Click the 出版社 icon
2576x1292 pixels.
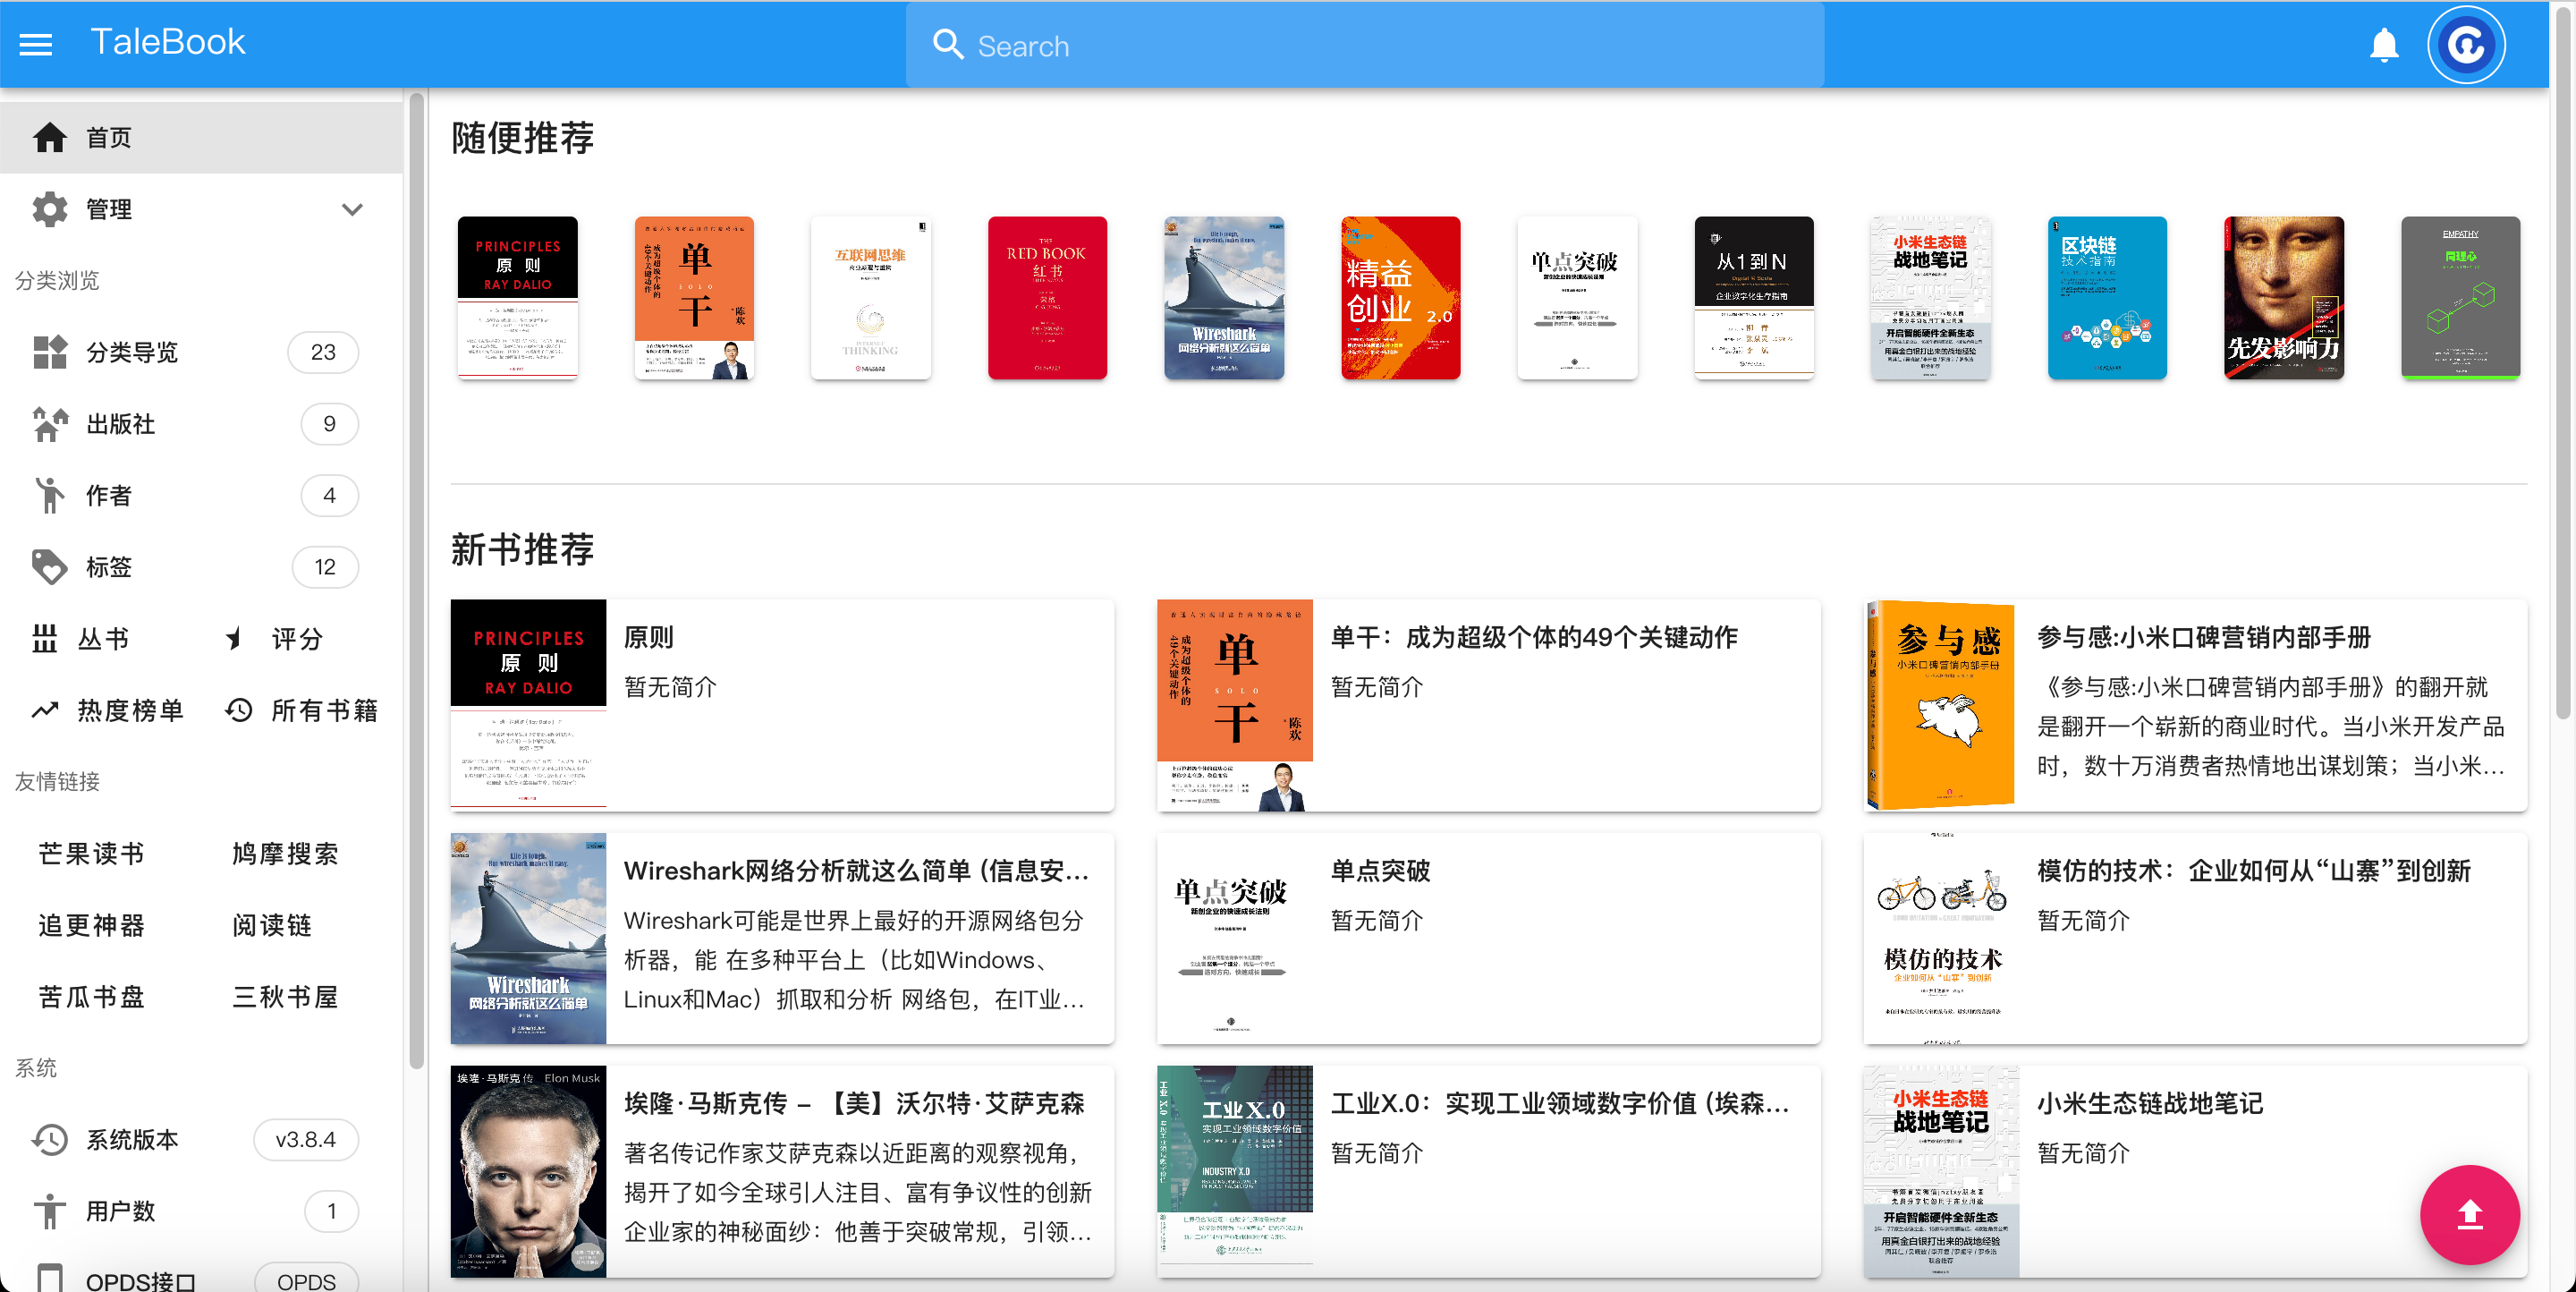click(49, 424)
